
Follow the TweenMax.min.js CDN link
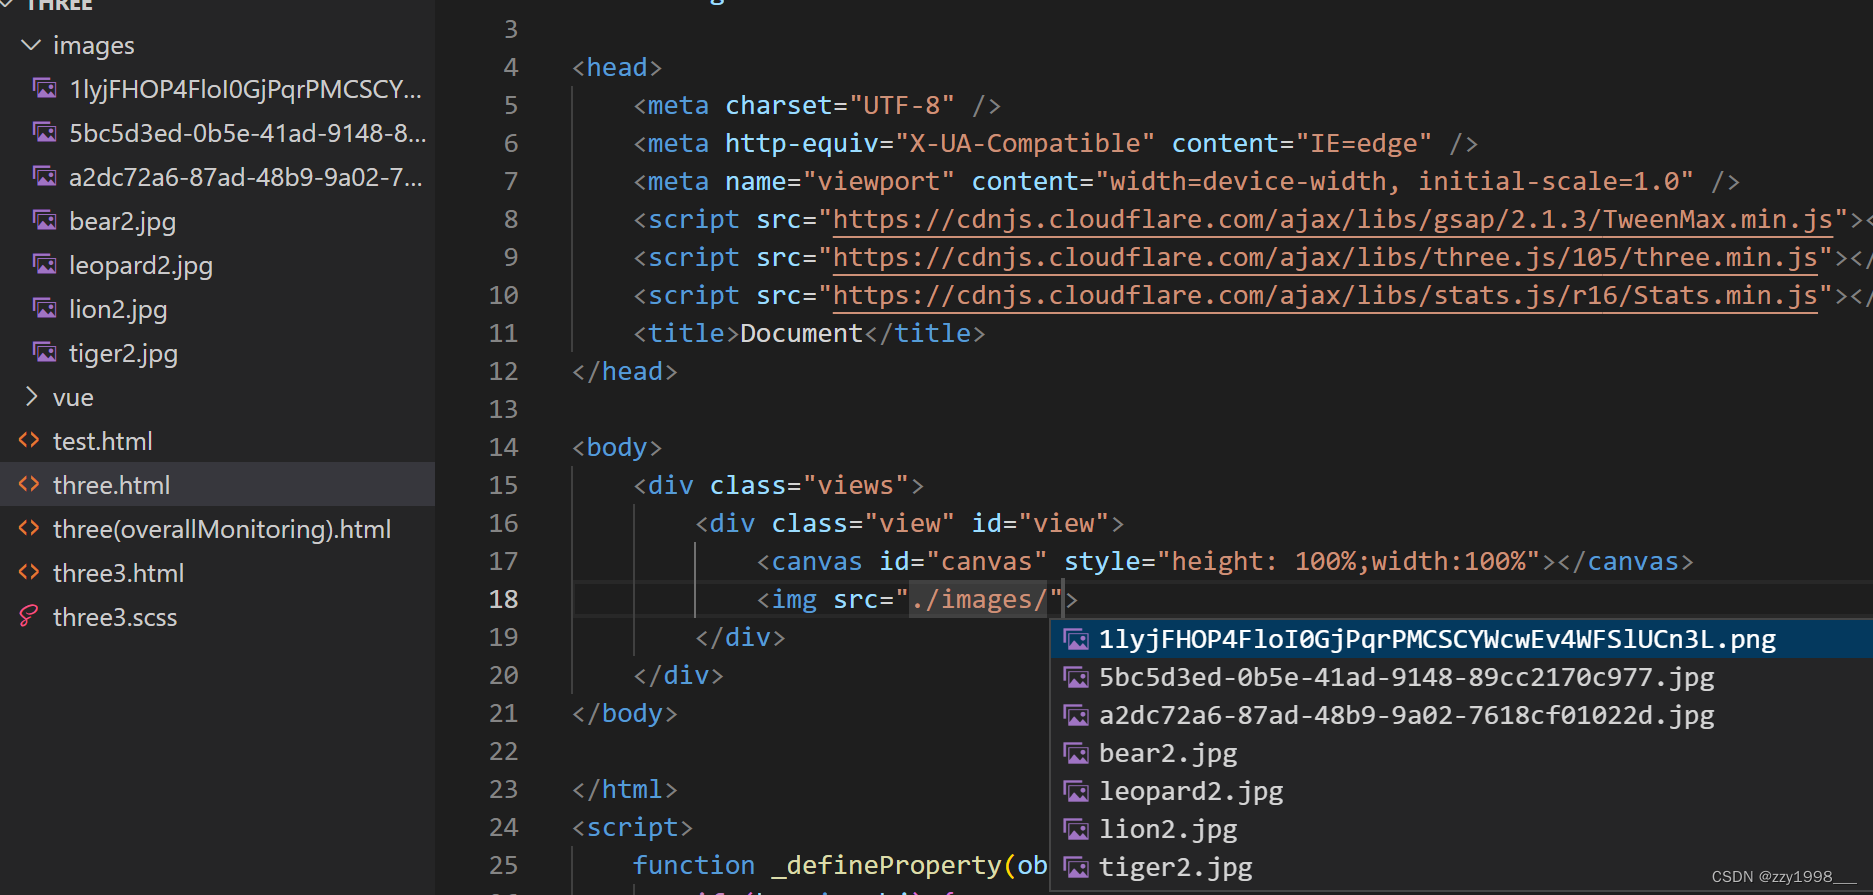1333,220
